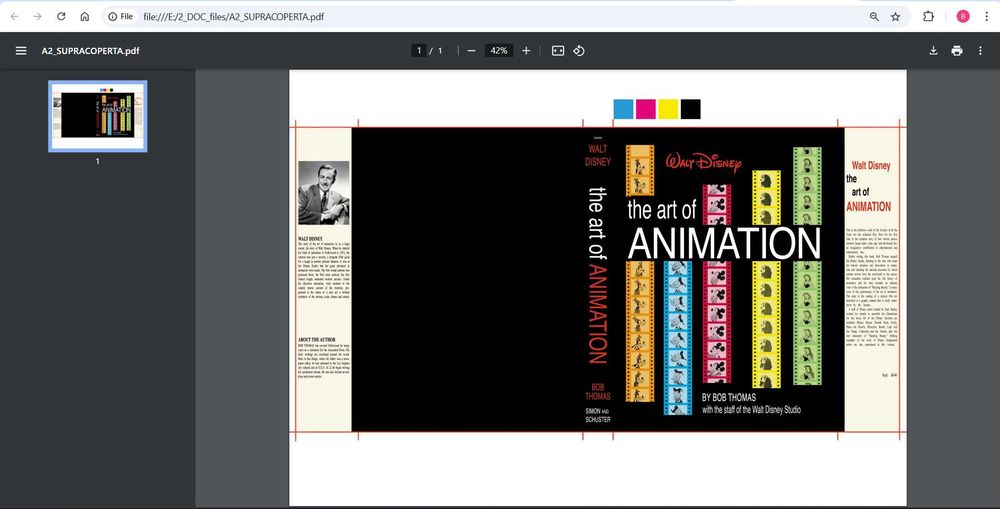Download the PDF file
The image size is (1000, 509).
[x=933, y=50]
